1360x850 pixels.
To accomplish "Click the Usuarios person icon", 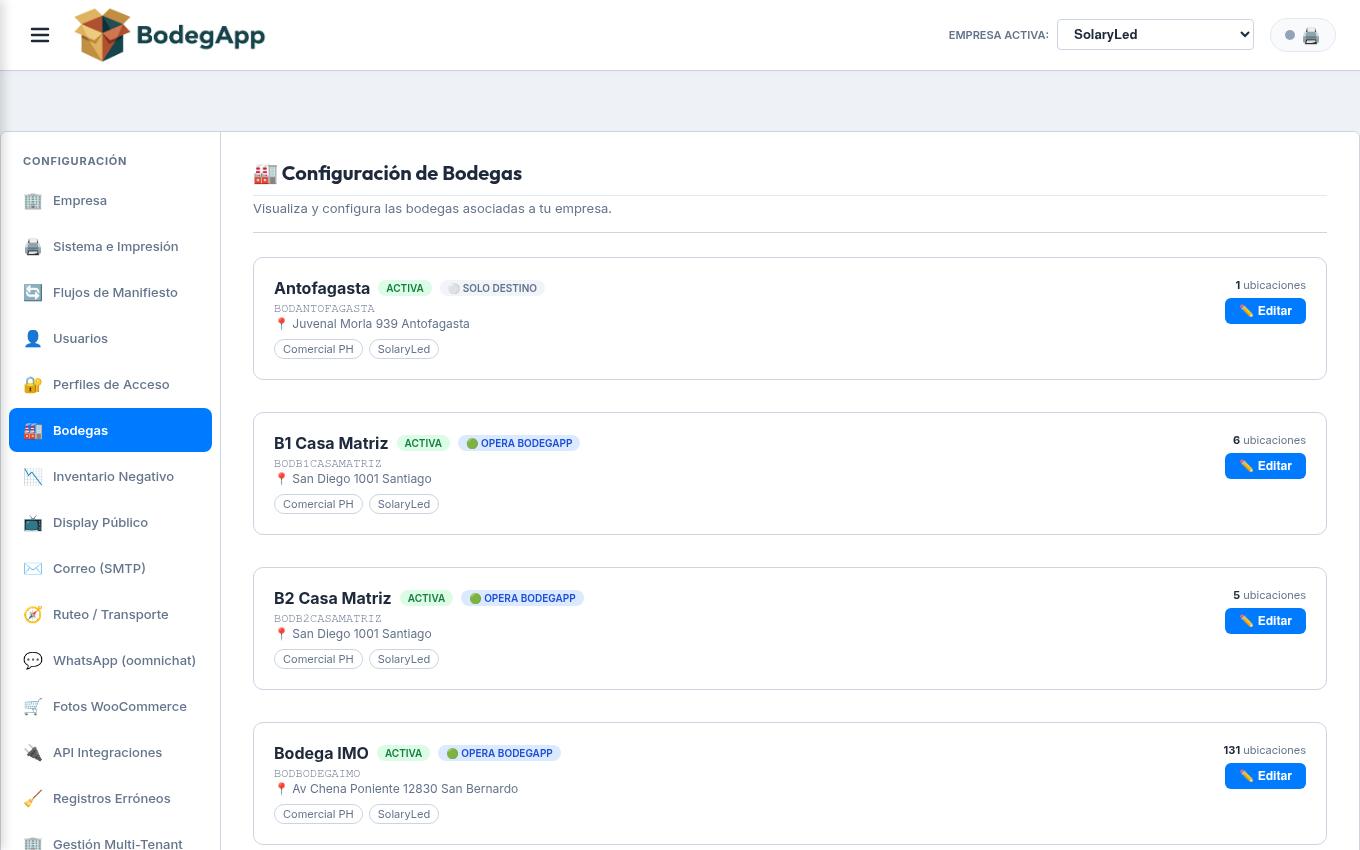I will coord(33,339).
